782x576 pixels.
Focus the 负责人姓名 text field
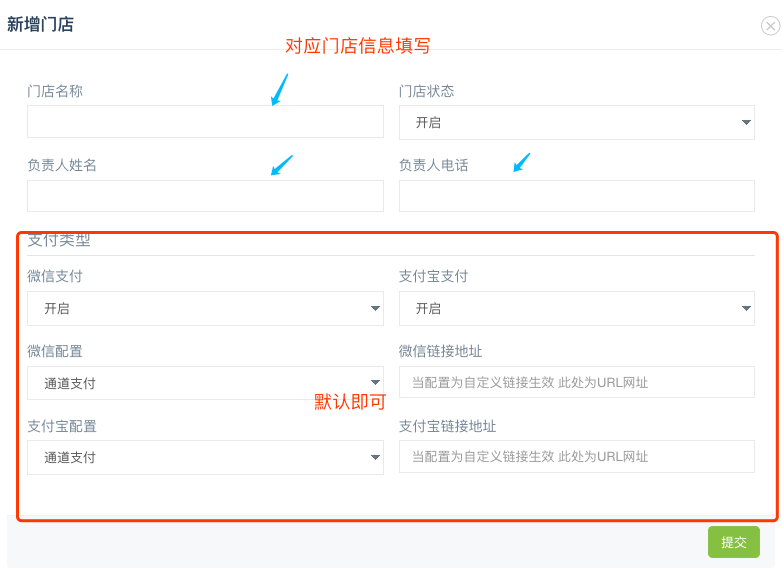pos(205,196)
